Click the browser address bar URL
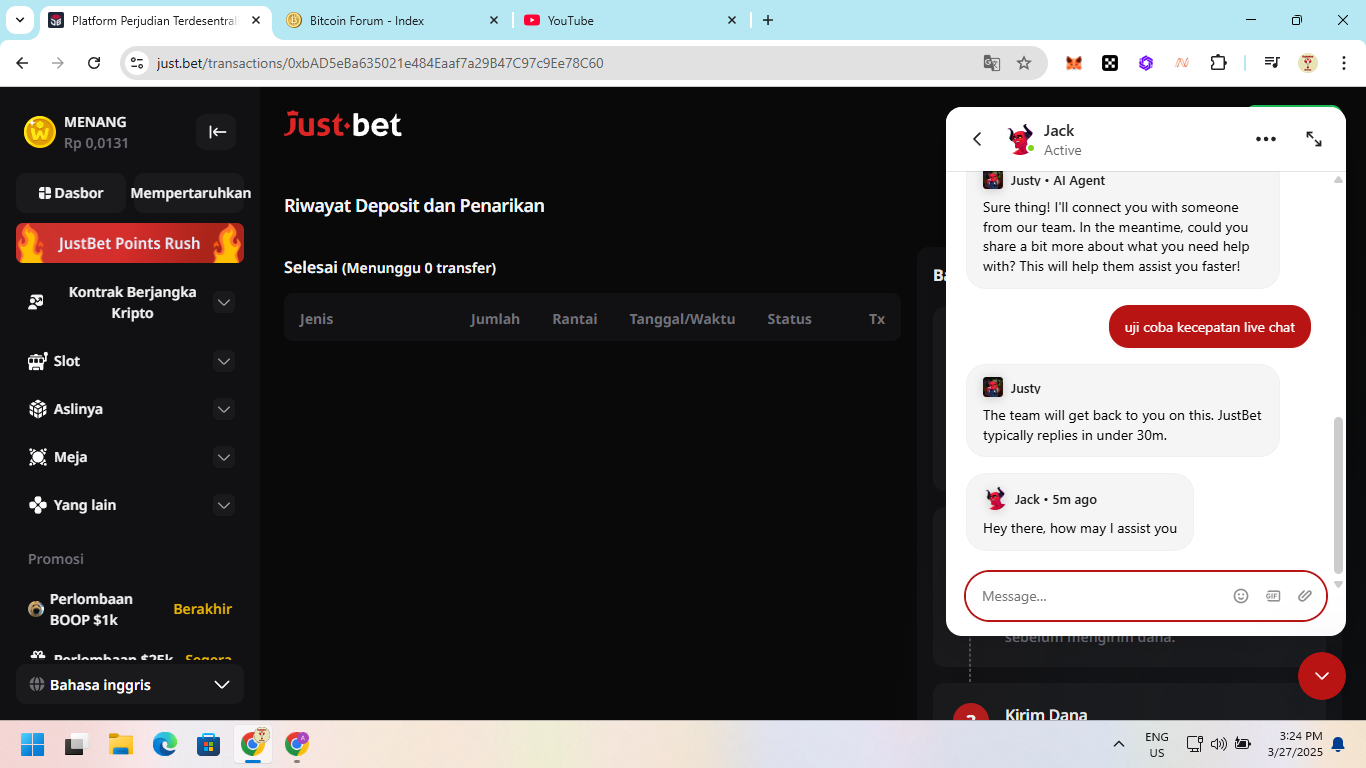The width and height of the screenshot is (1366, 768). point(380,63)
